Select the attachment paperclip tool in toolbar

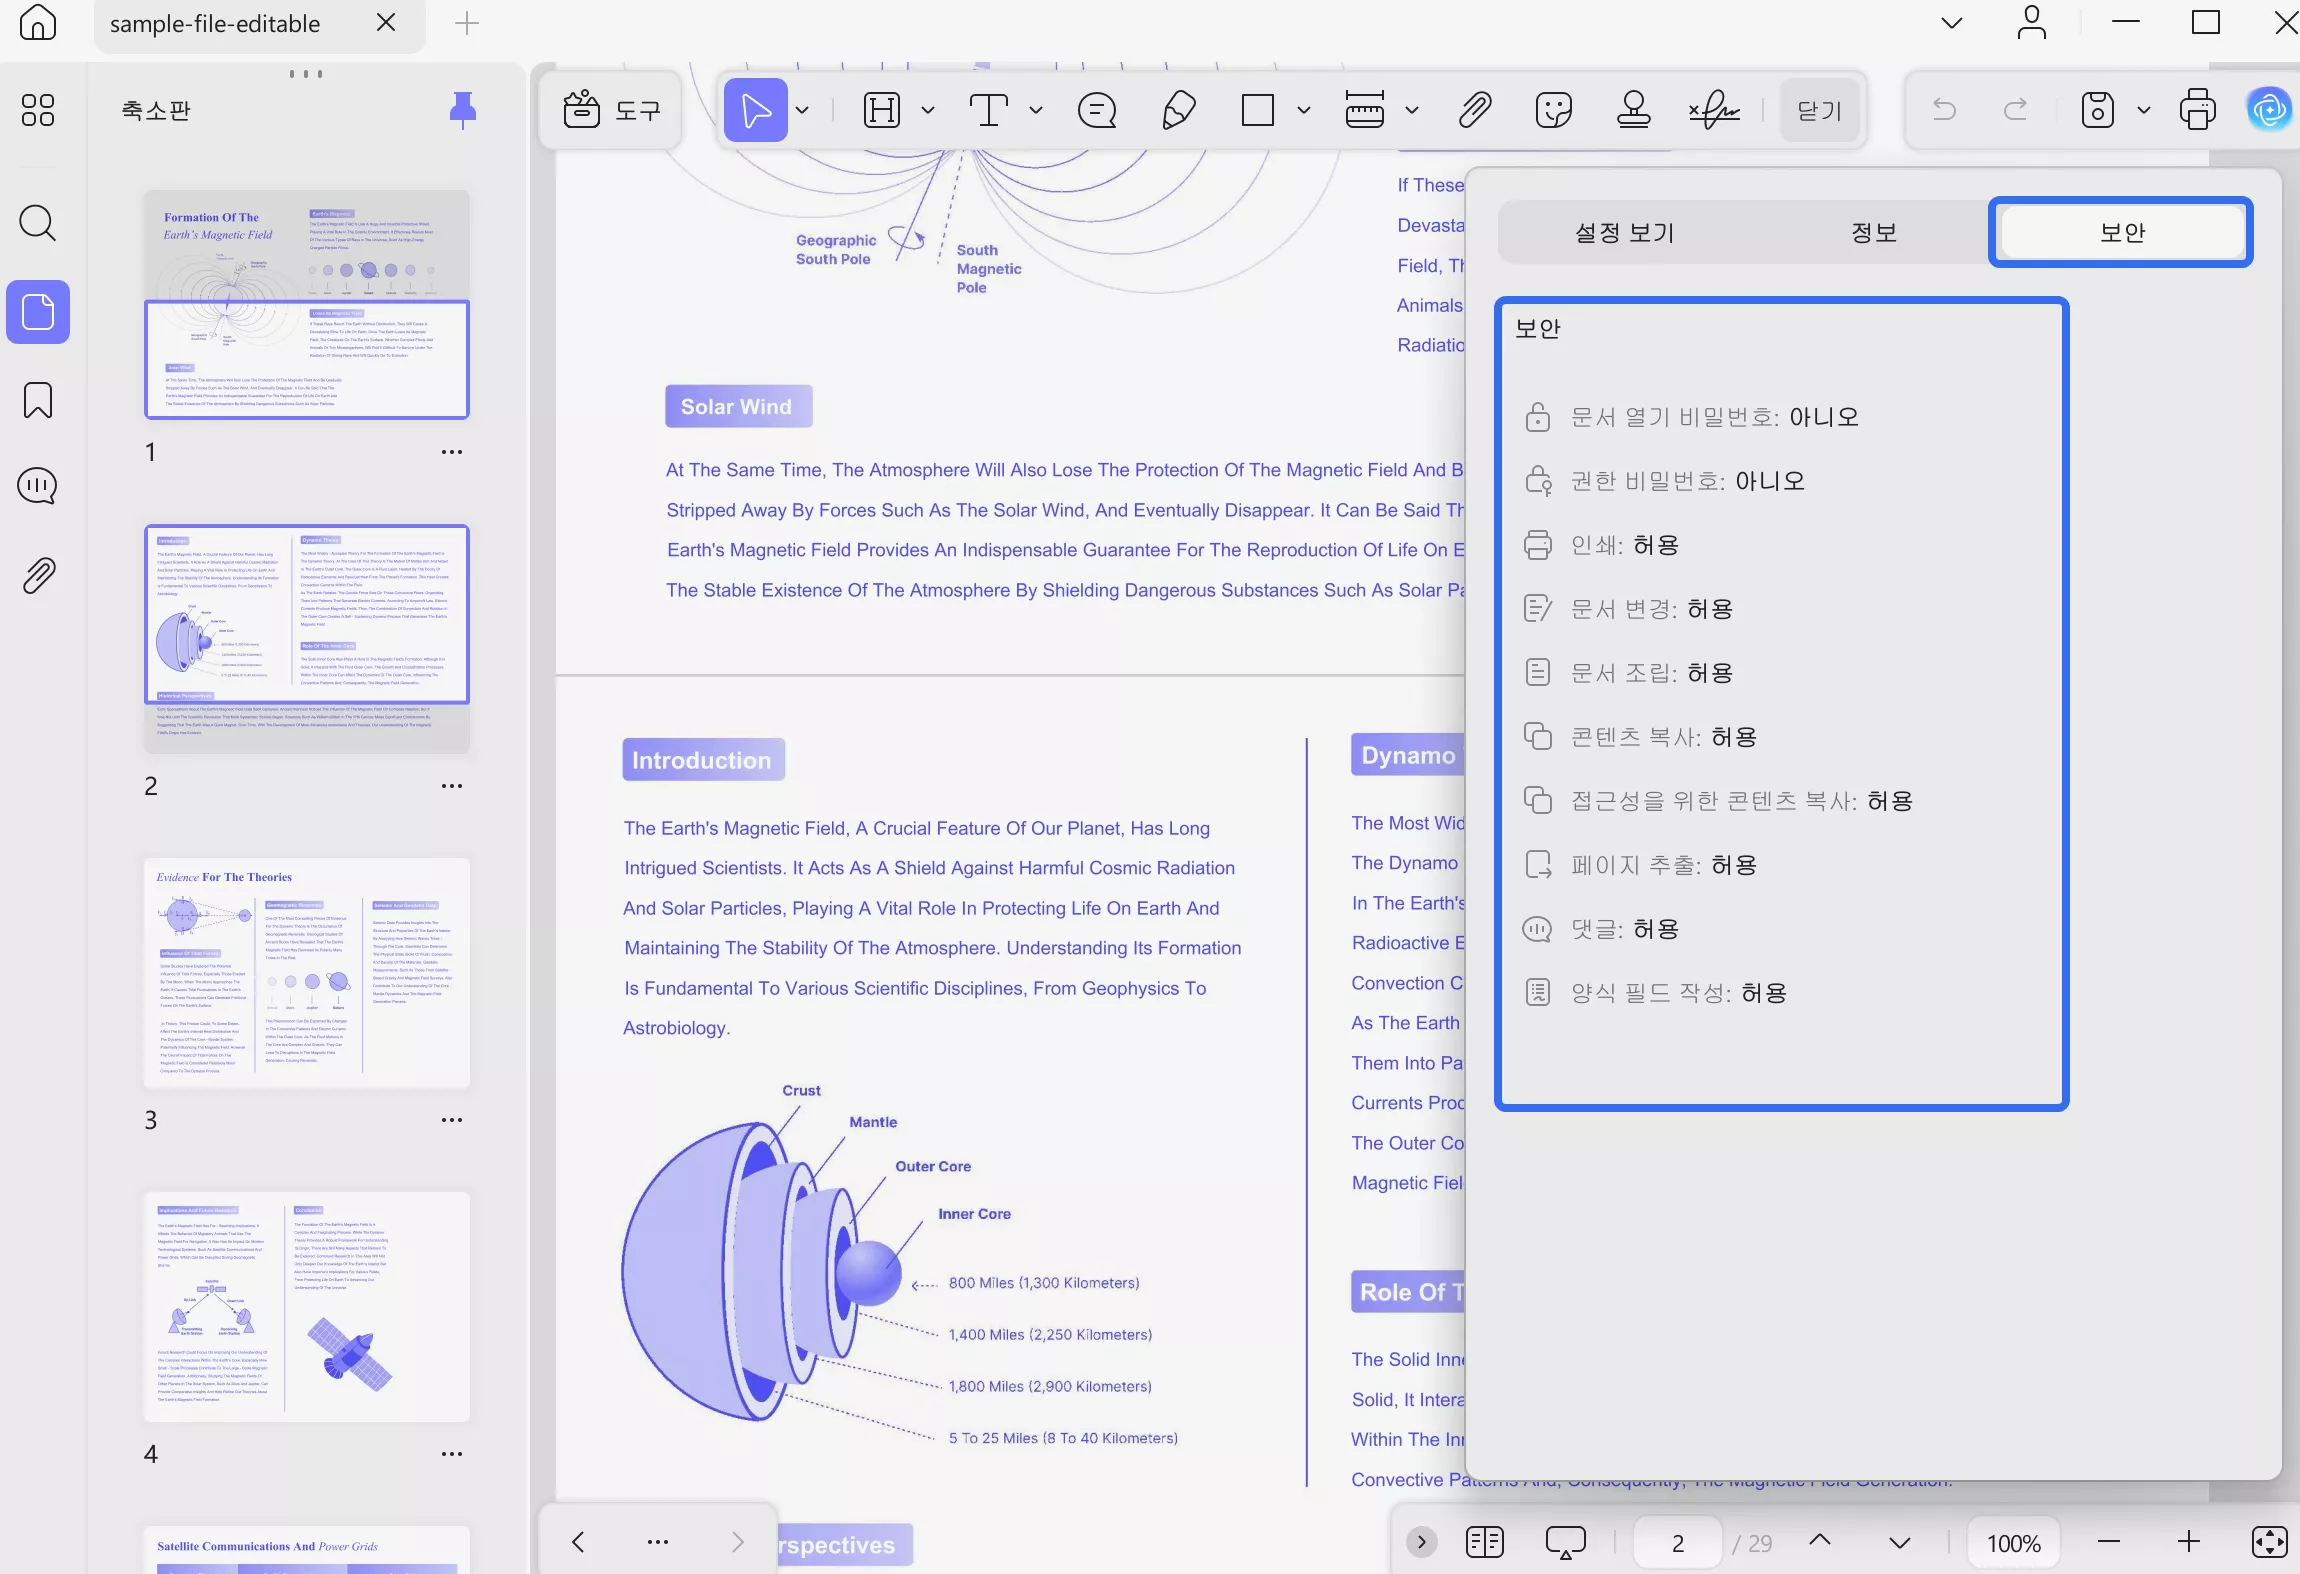click(x=1475, y=110)
